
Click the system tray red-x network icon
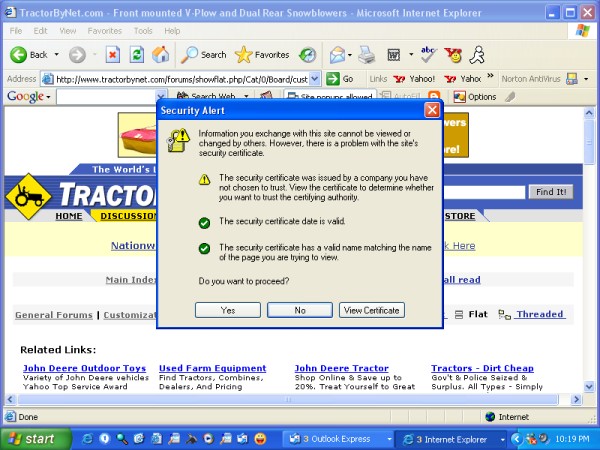point(531,439)
